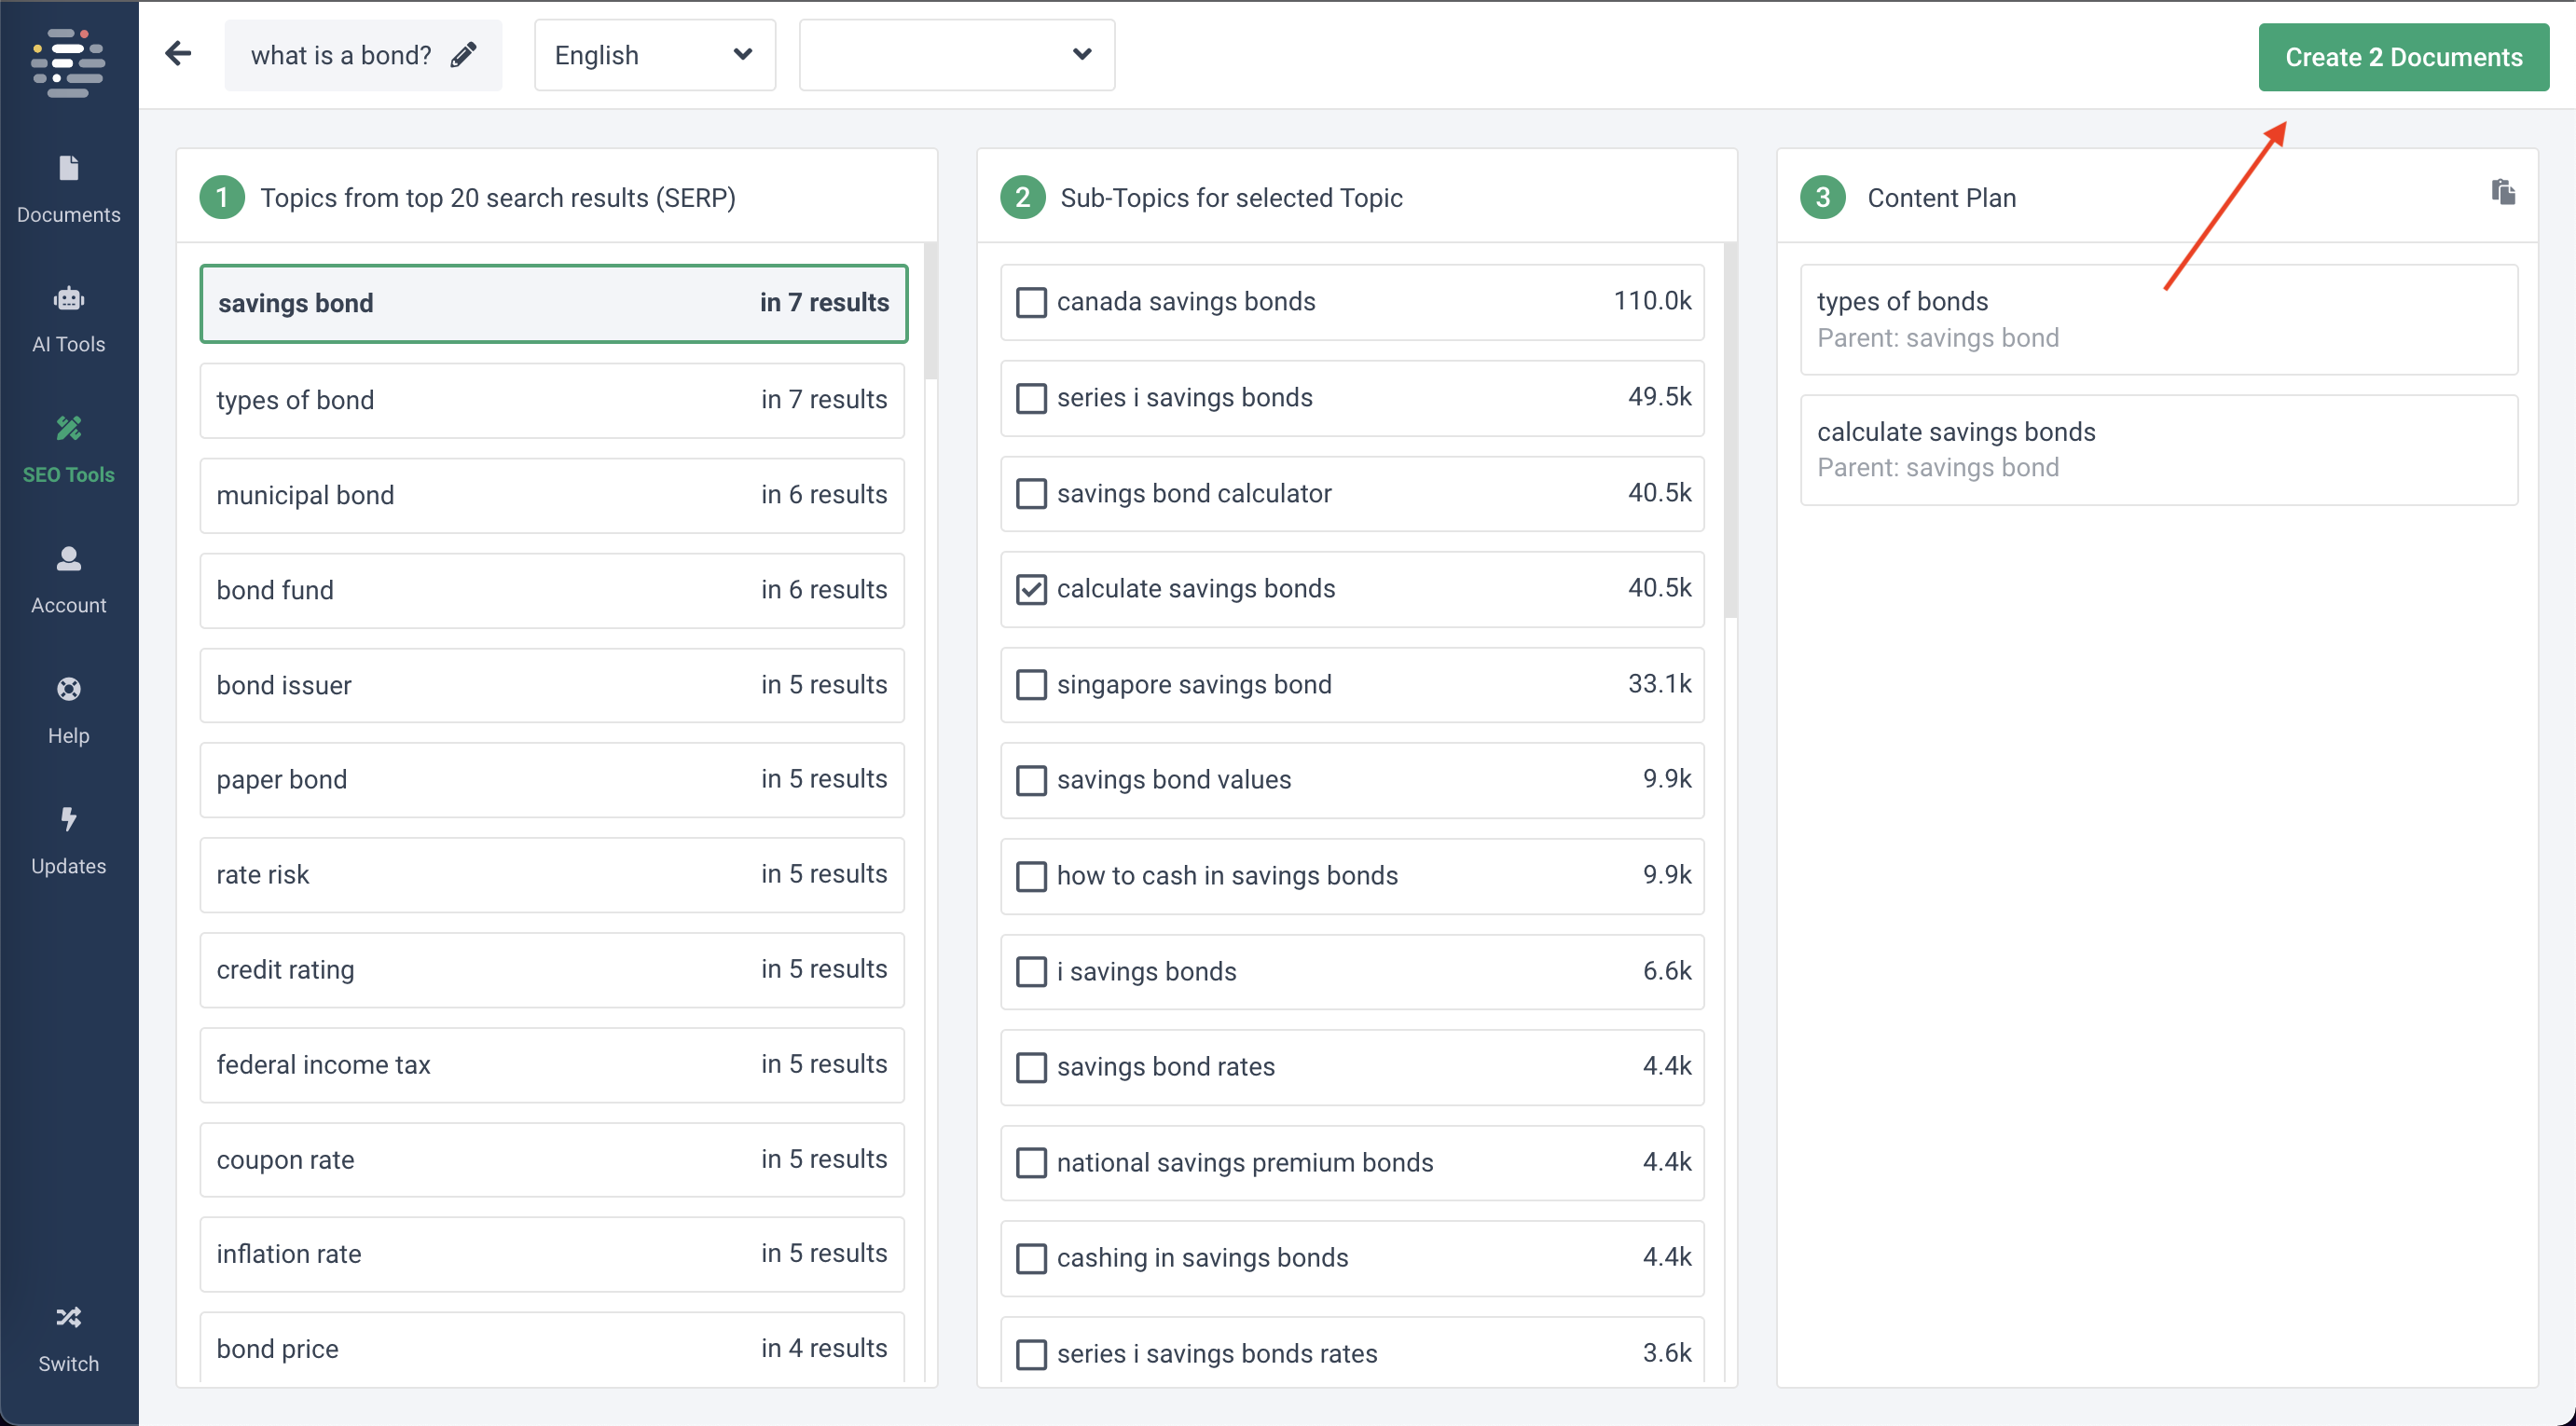
Task: Open Account in the sidebar
Action: click(x=68, y=581)
